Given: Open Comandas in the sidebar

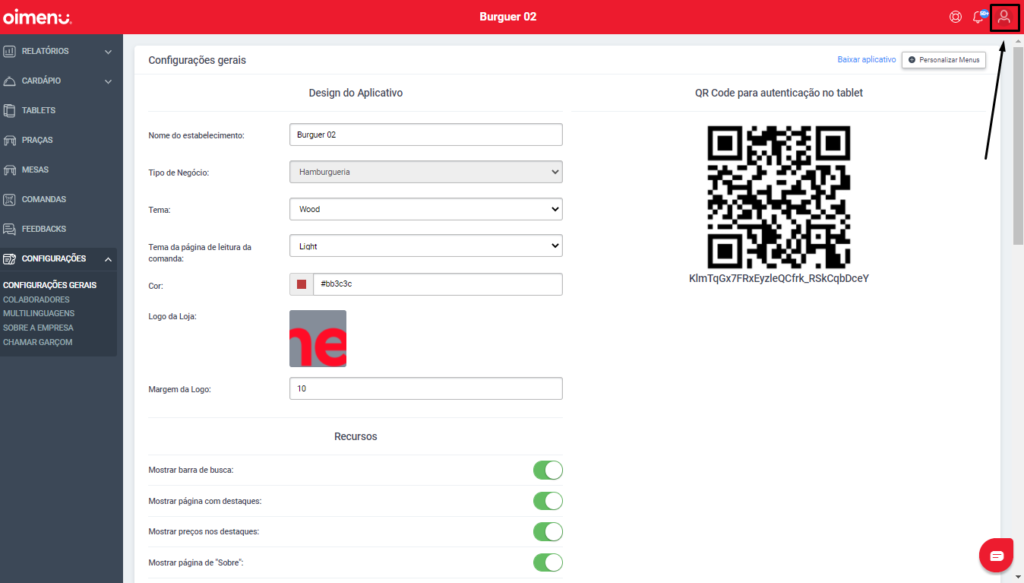Looking at the screenshot, I should [44, 200].
